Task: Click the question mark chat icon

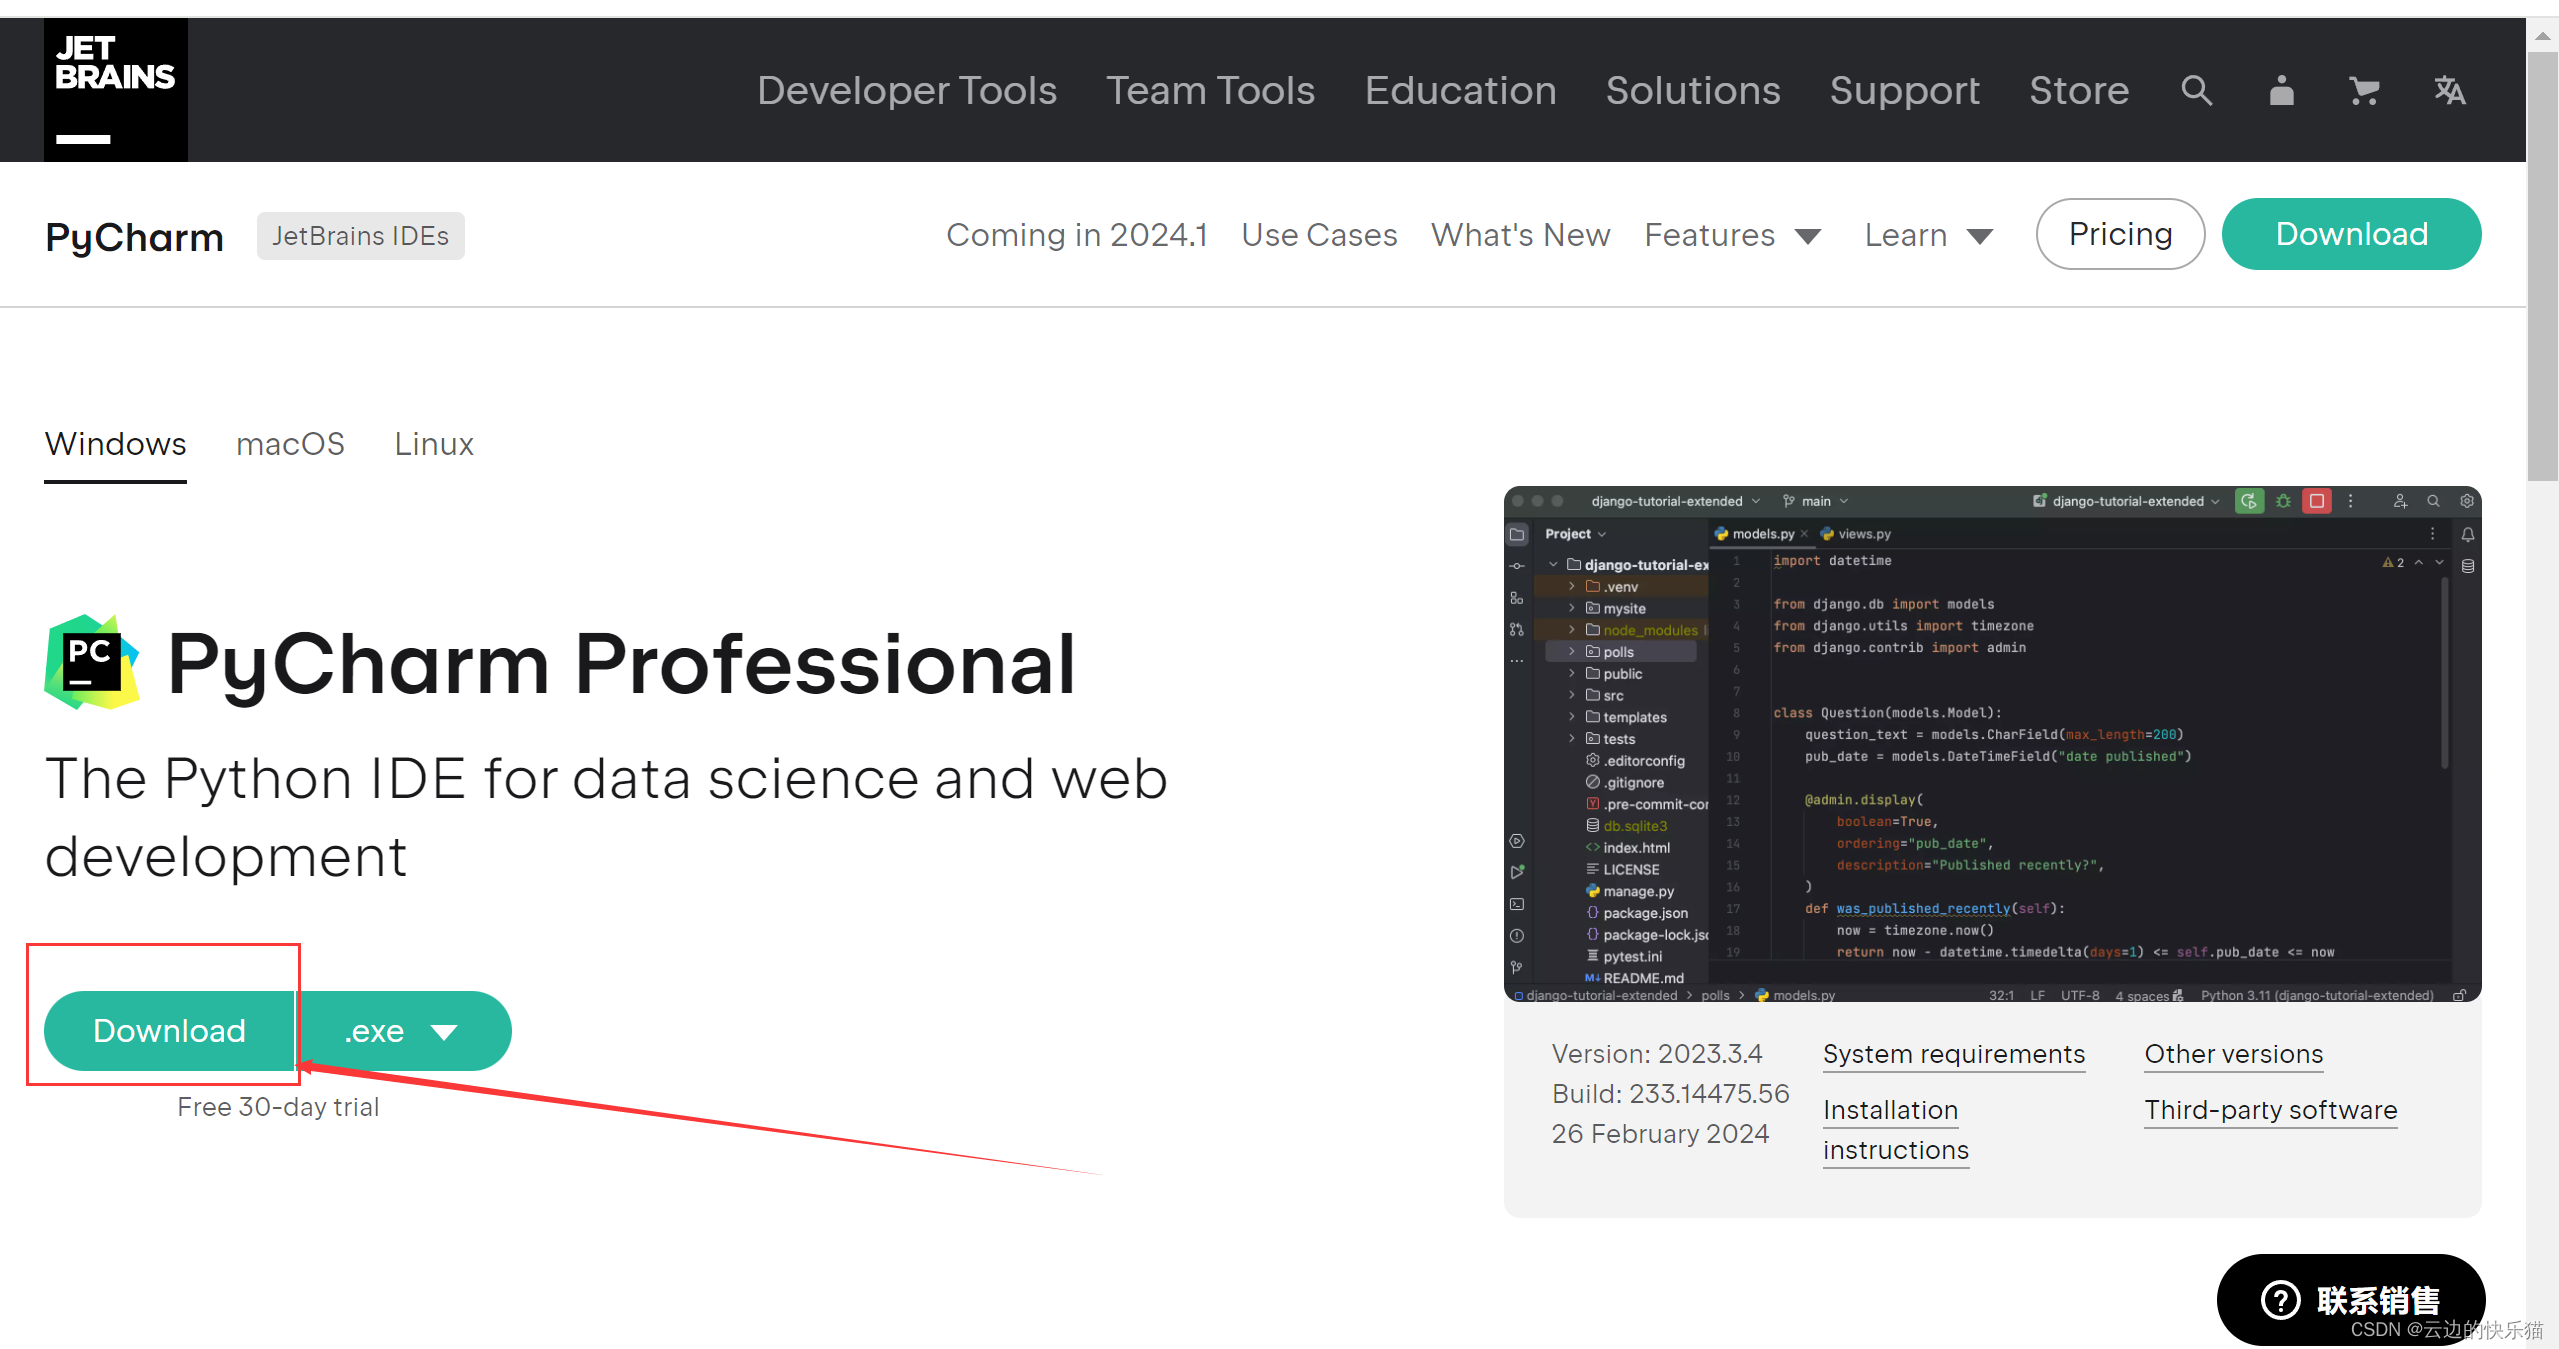Action: coord(2281,1300)
